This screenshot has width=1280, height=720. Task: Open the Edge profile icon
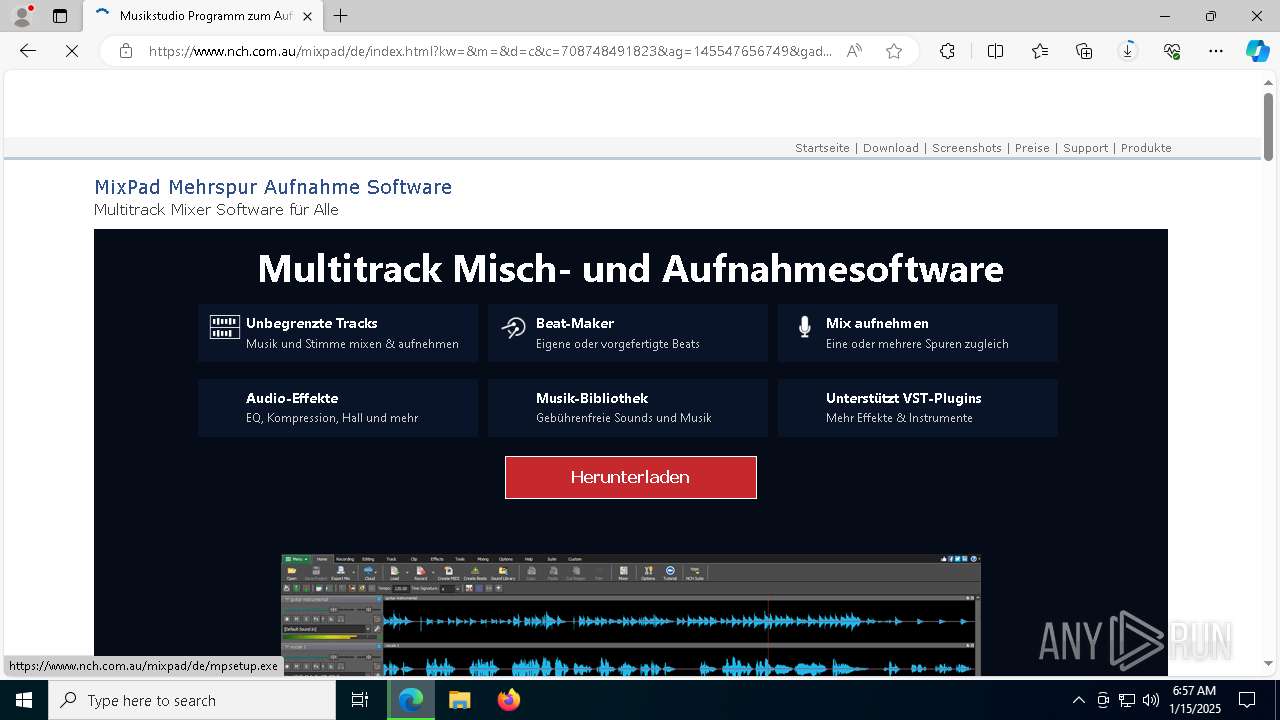click(x=22, y=15)
